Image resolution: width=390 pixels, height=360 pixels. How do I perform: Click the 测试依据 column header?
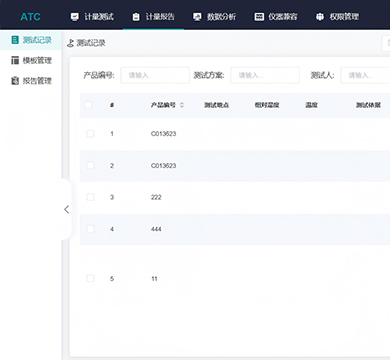(x=368, y=105)
